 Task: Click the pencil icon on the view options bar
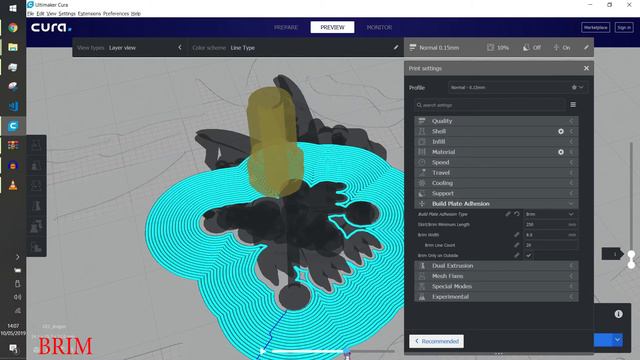pyautogui.click(x=396, y=48)
